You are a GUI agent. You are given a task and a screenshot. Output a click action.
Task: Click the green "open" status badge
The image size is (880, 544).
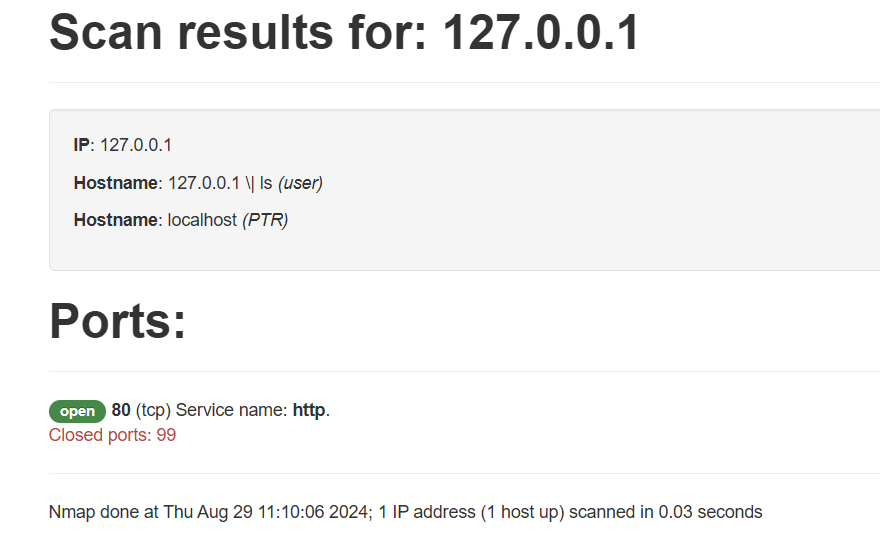[77, 411]
